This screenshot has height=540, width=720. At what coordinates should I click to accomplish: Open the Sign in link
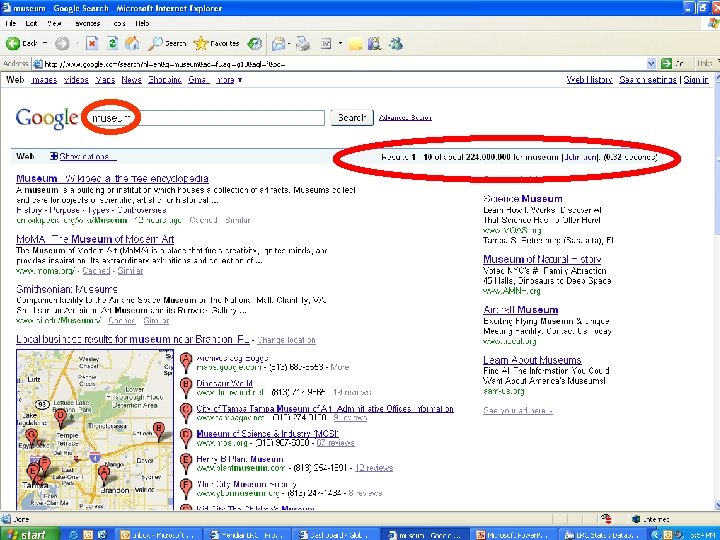click(696, 80)
